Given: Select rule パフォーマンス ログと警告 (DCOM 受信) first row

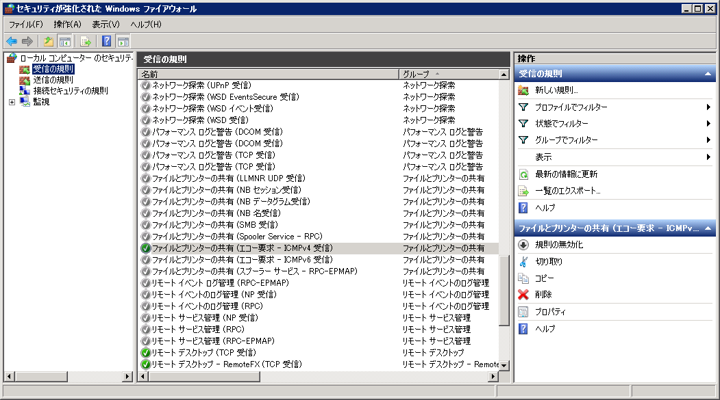Looking at the screenshot, I should click(x=217, y=132).
